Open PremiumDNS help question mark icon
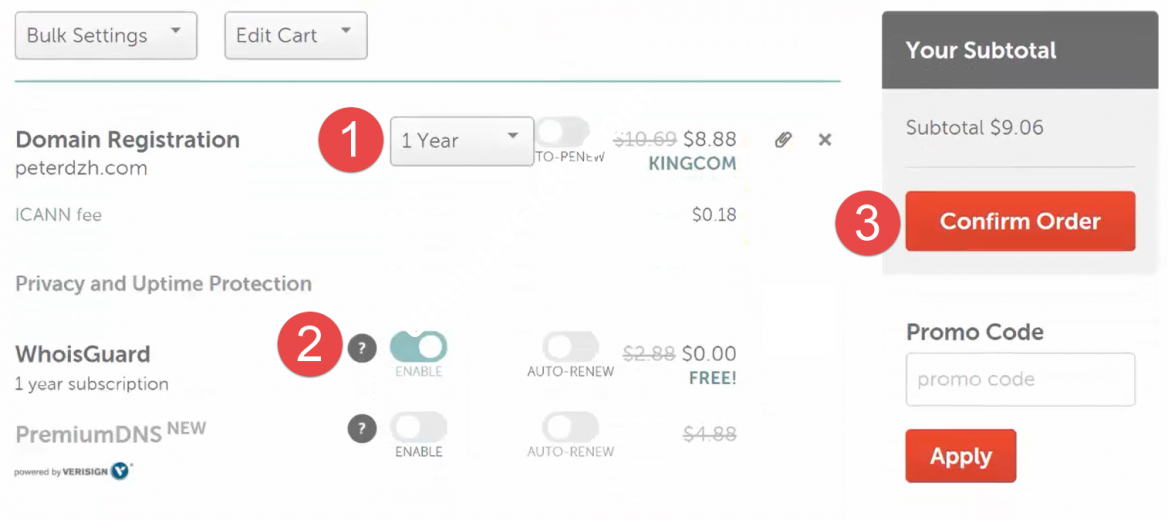Image resolution: width=1168 pixels, height=520 pixels. click(362, 429)
